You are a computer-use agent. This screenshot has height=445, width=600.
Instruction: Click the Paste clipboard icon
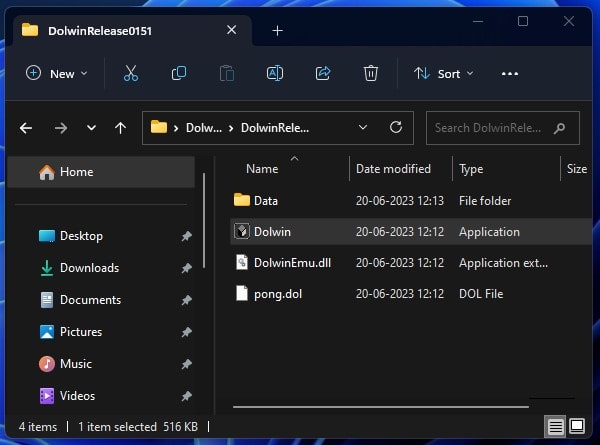click(x=227, y=73)
